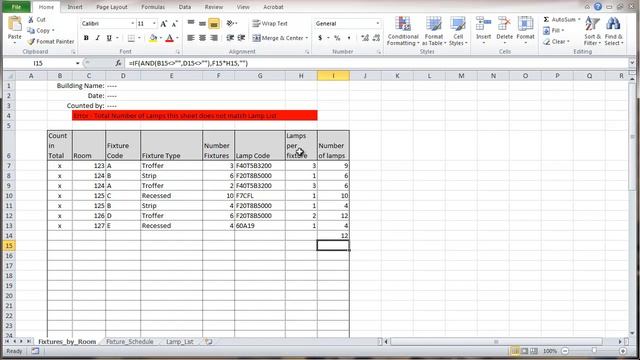Open the Fill menu
This screenshot has width=640, height=360.
(x=553, y=31)
